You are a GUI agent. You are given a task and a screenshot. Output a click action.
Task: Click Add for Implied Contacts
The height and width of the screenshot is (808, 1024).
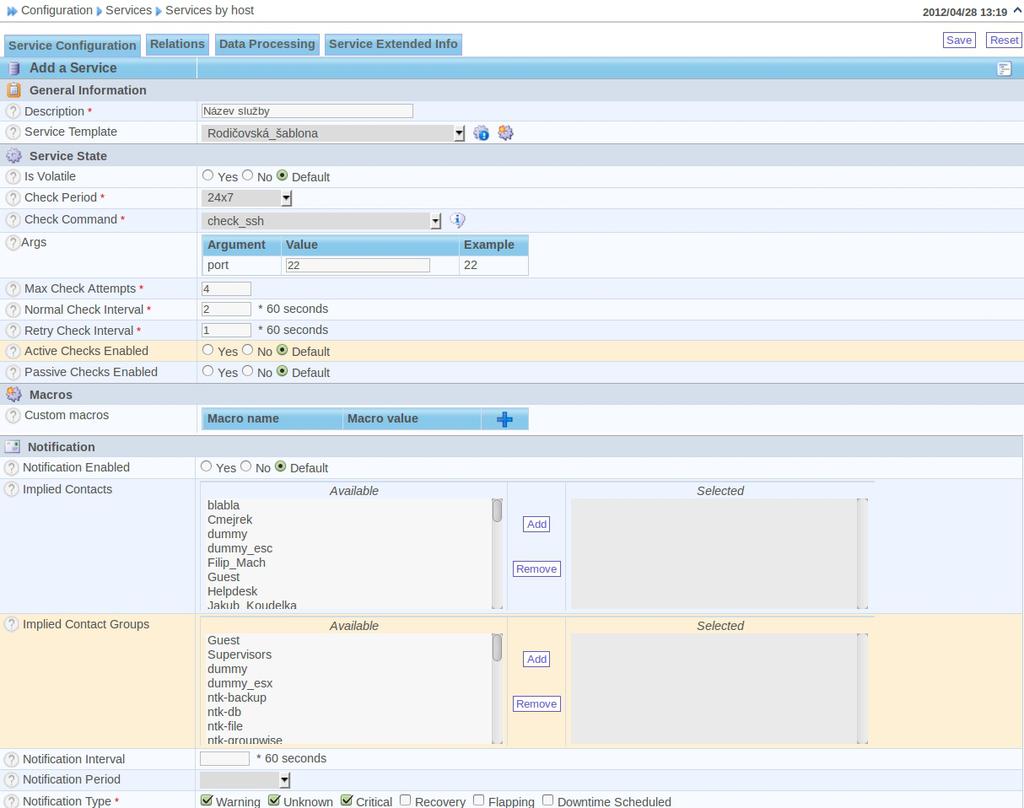click(537, 525)
